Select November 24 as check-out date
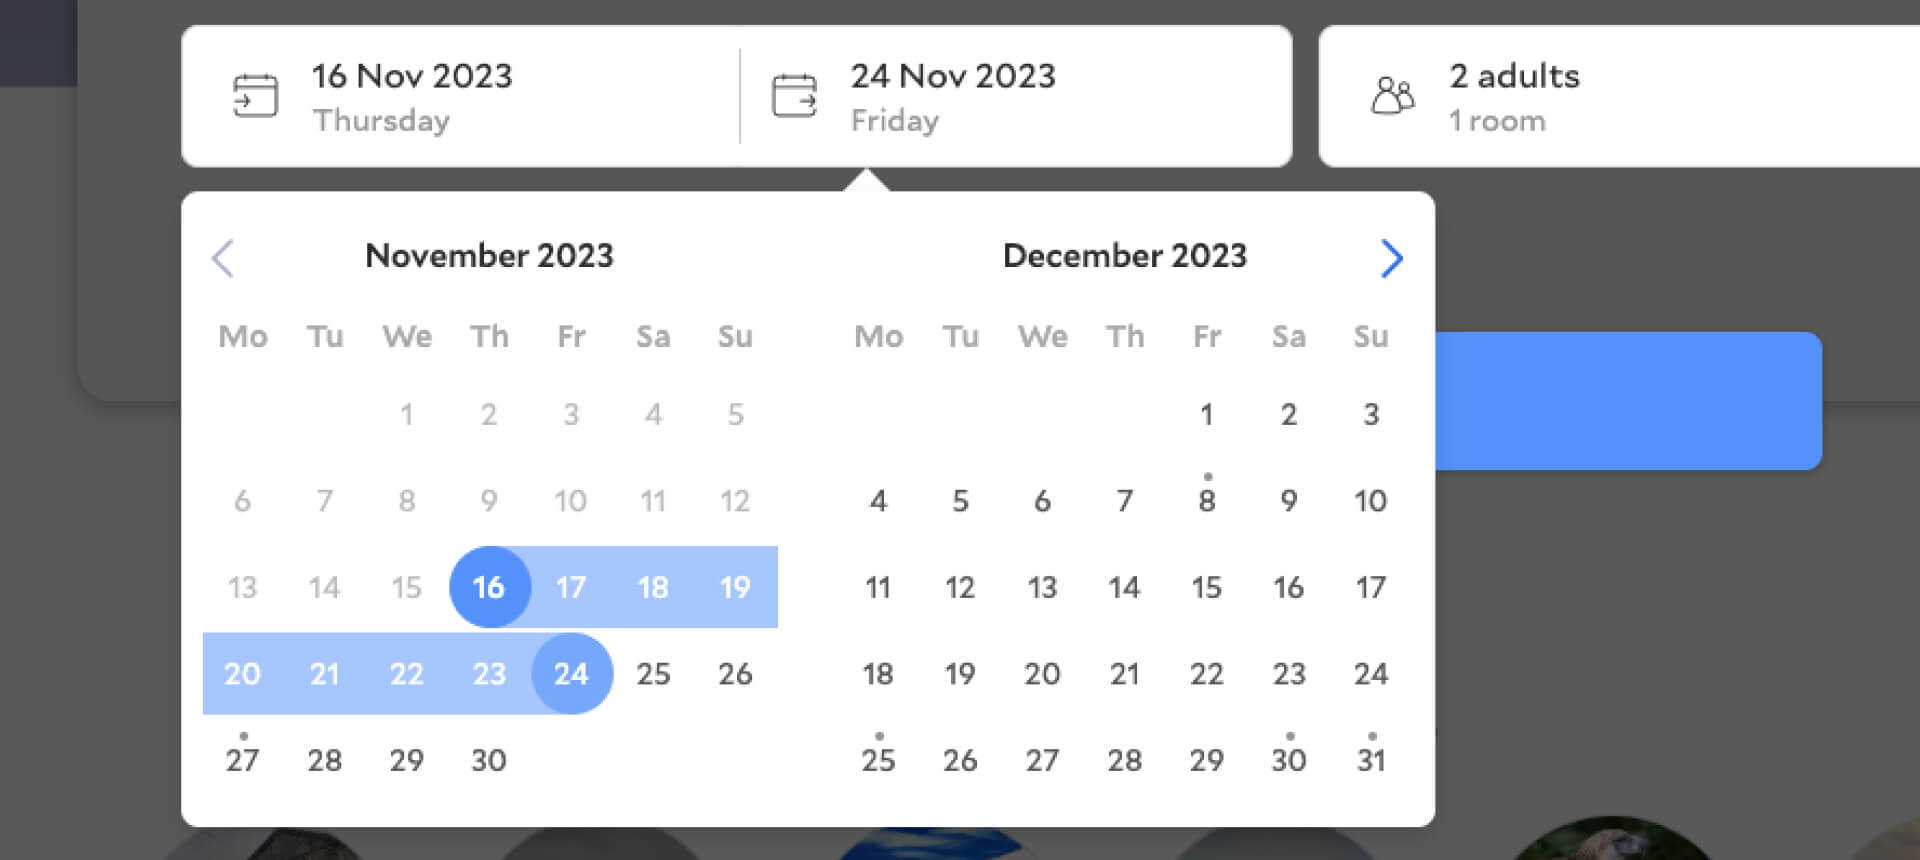 571,674
